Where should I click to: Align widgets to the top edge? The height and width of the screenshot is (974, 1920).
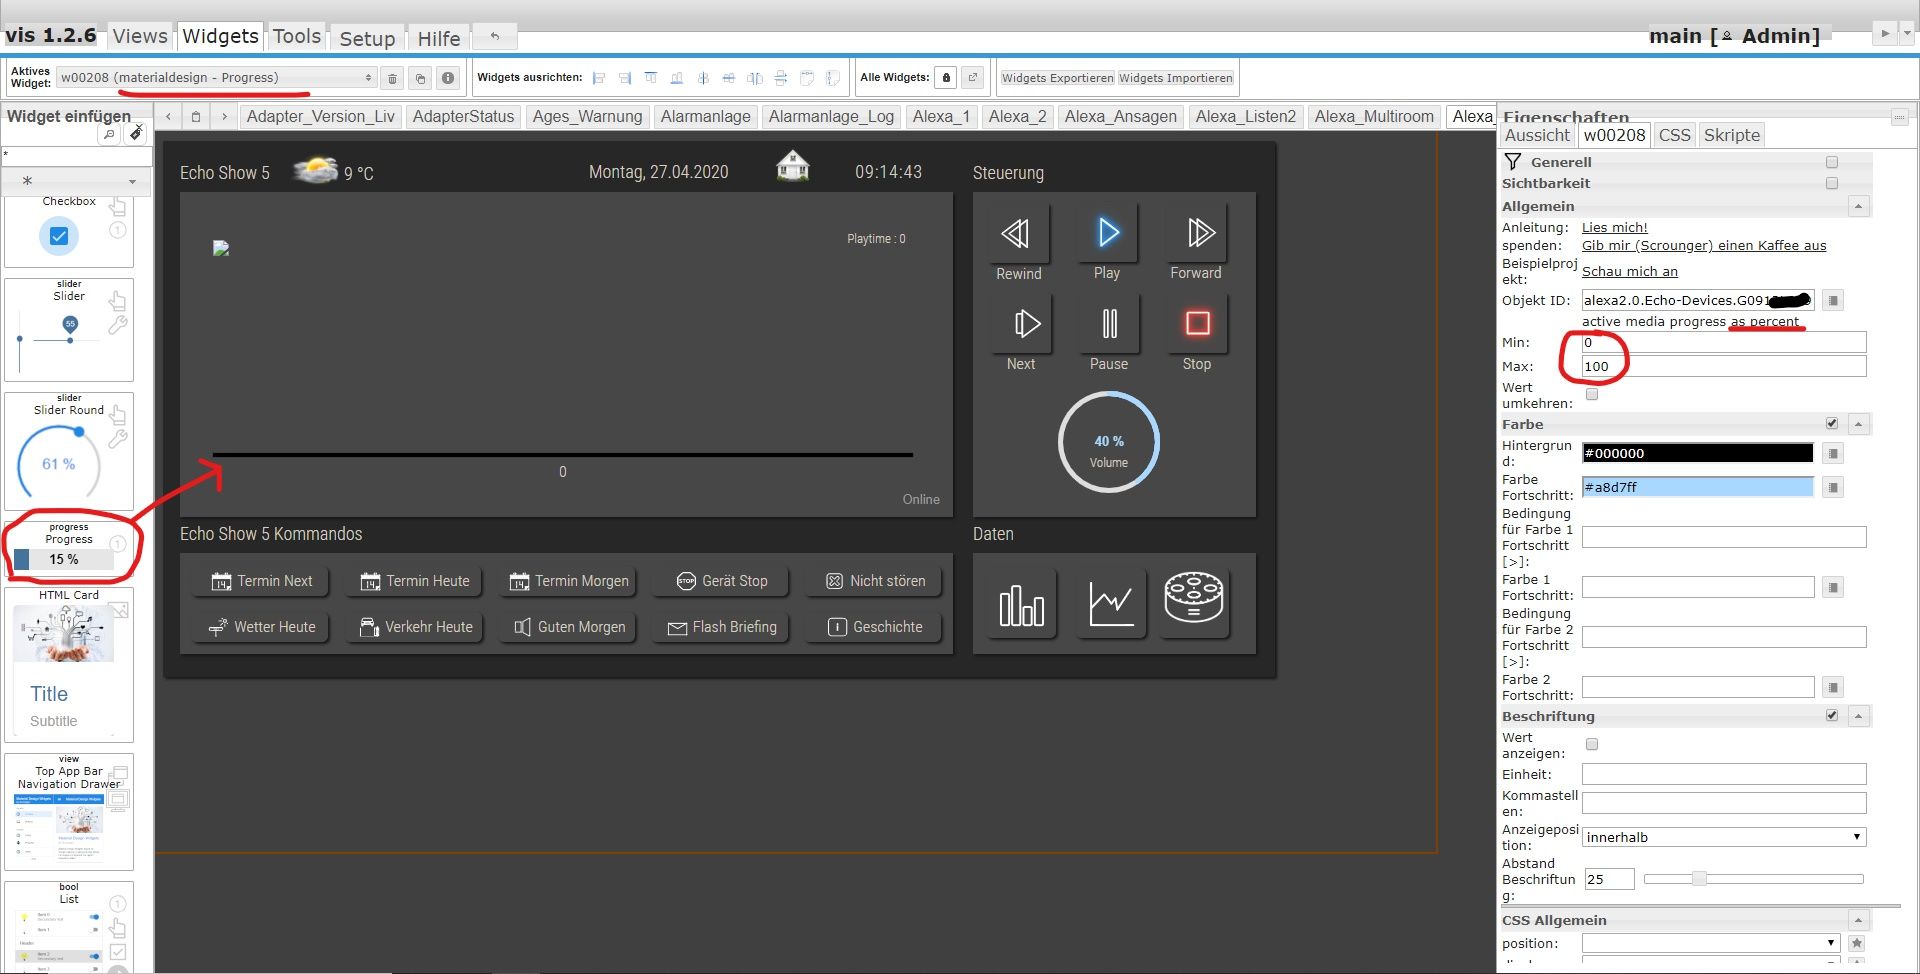pos(651,78)
